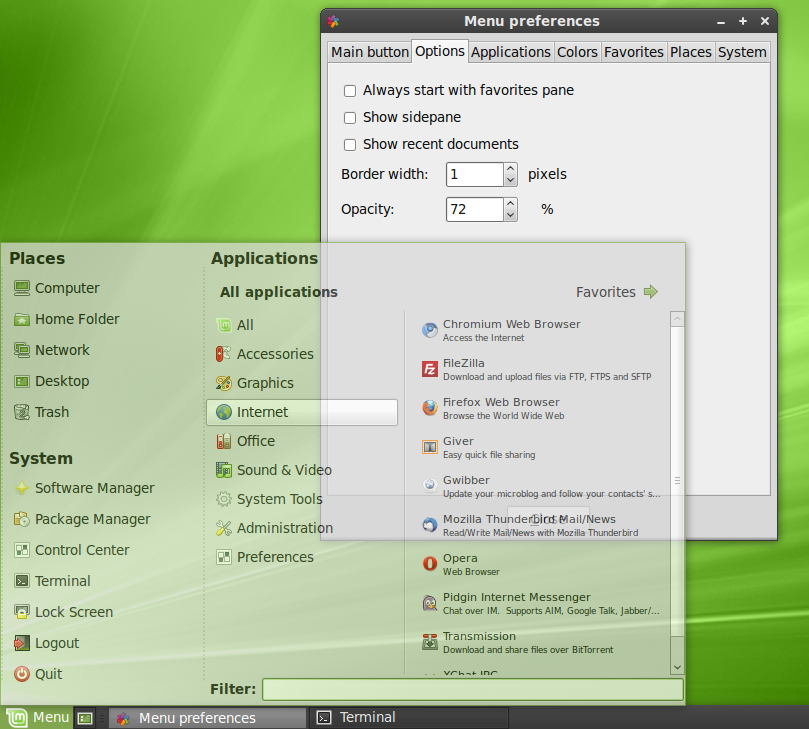The width and height of the screenshot is (809, 729).
Task: Choose Logout in the System list
Action: [46, 643]
